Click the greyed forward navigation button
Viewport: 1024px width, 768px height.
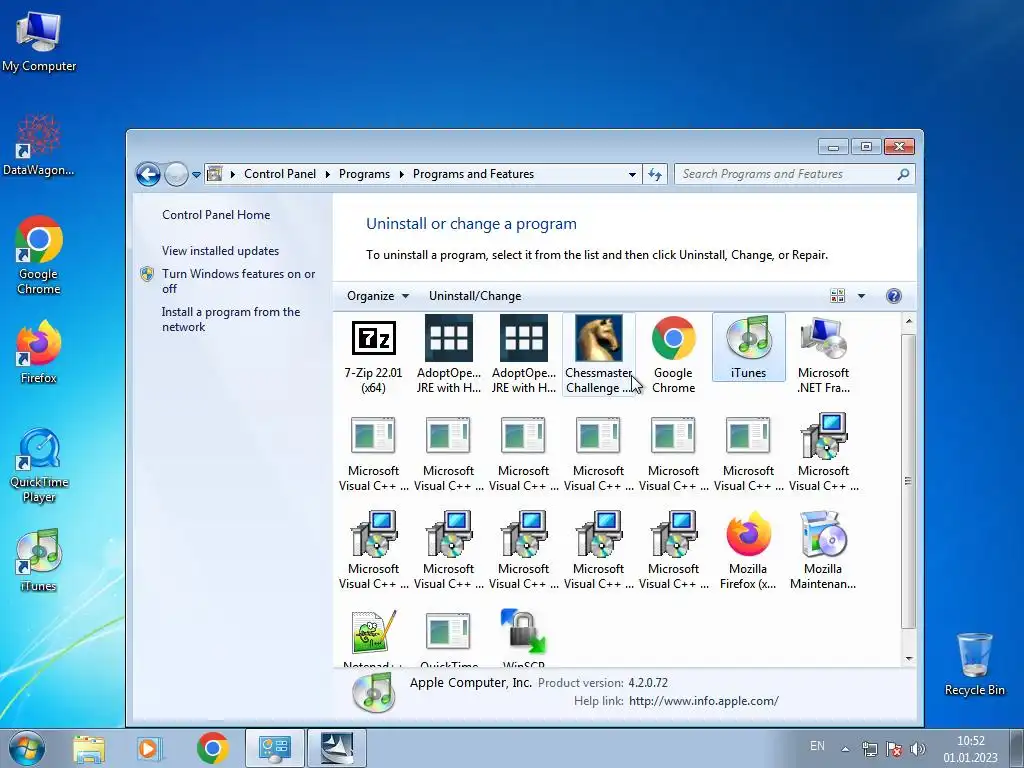pyautogui.click(x=176, y=174)
